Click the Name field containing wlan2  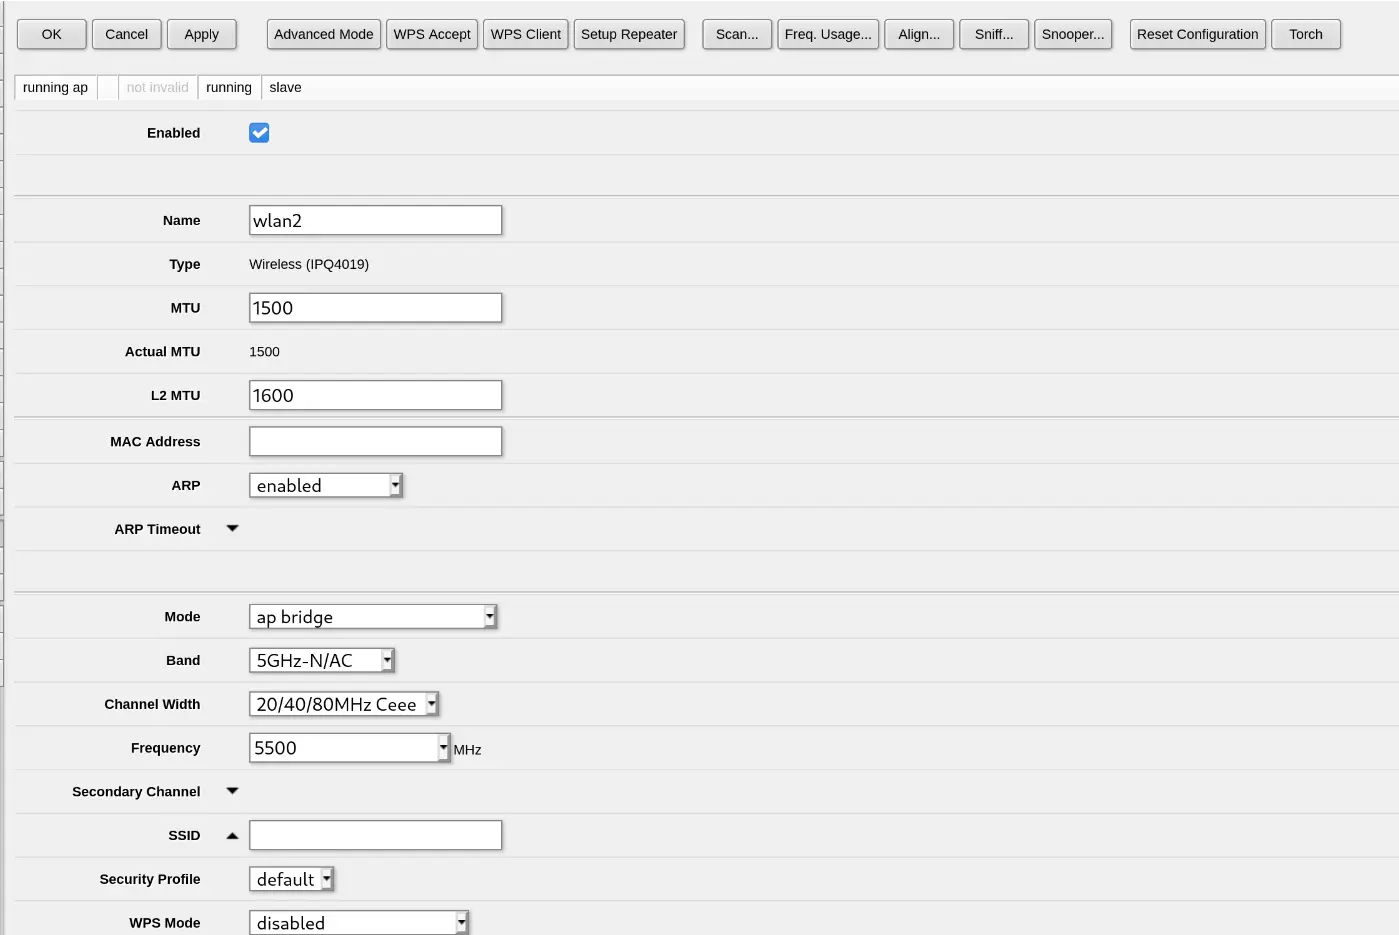click(x=375, y=220)
